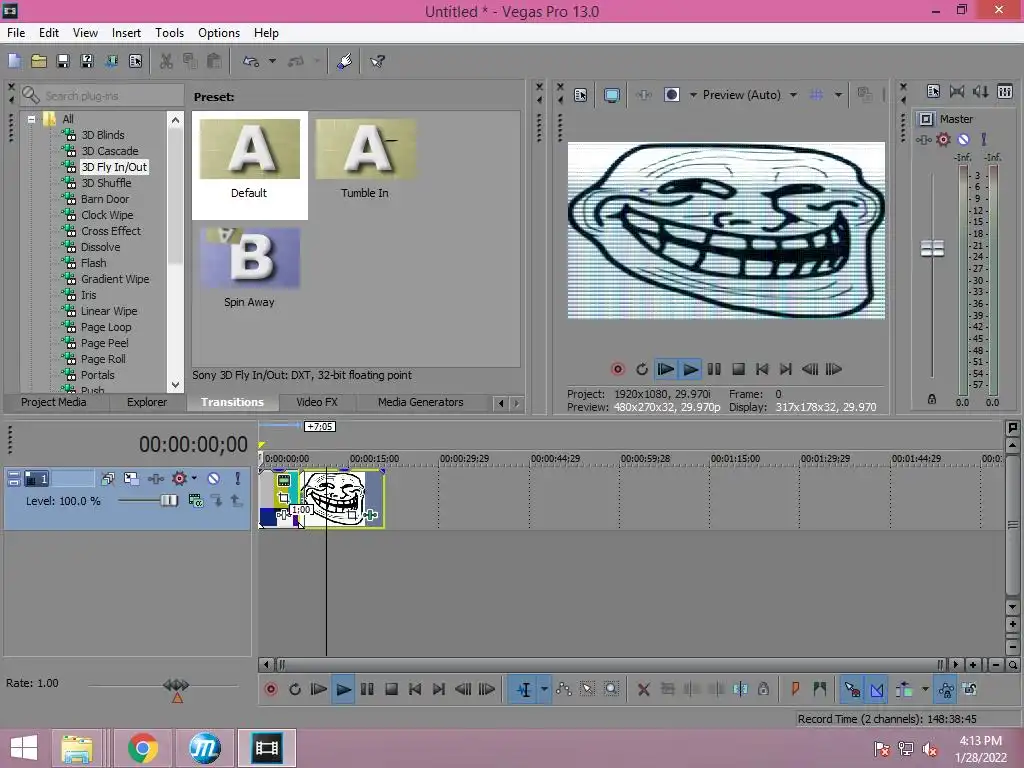The height and width of the screenshot is (768, 1024).
Task: Click the Open folder icon in toolbar
Action: 39,61
